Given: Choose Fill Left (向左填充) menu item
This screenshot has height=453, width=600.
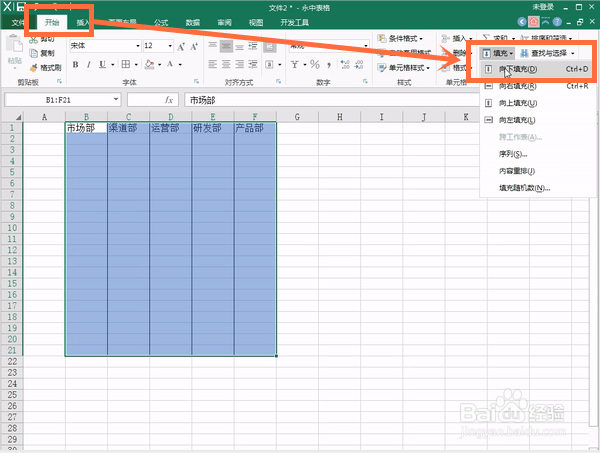Looking at the screenshot, I should [x=536, y=120].
